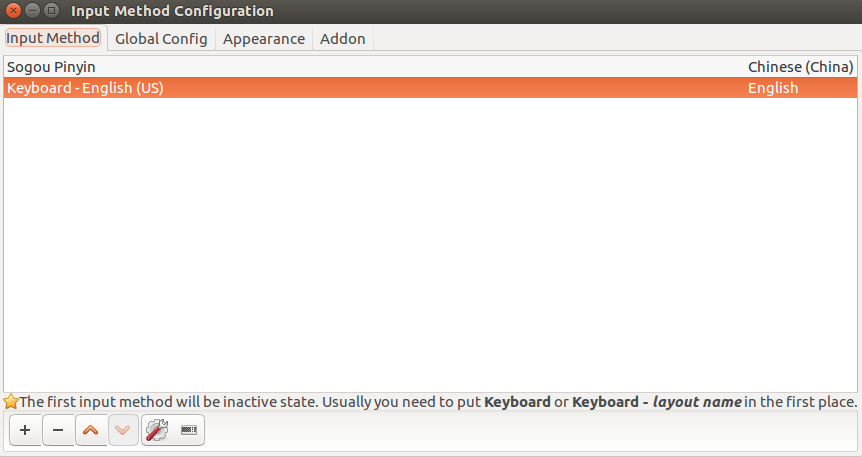862x457 pixels.
Task: Move selected input method down
Action: pos(123,430)
